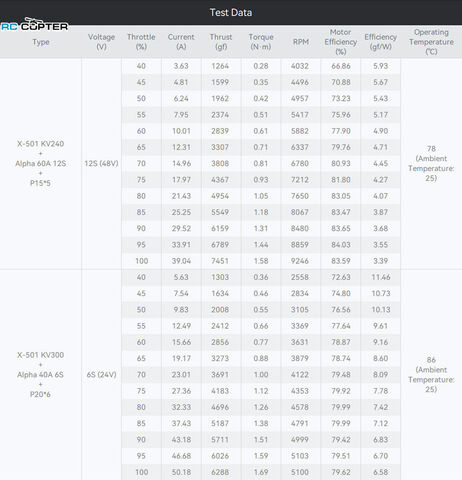Select the Throttle (%) column header
The width and height of the screenshot is (462, 480).
141,42
